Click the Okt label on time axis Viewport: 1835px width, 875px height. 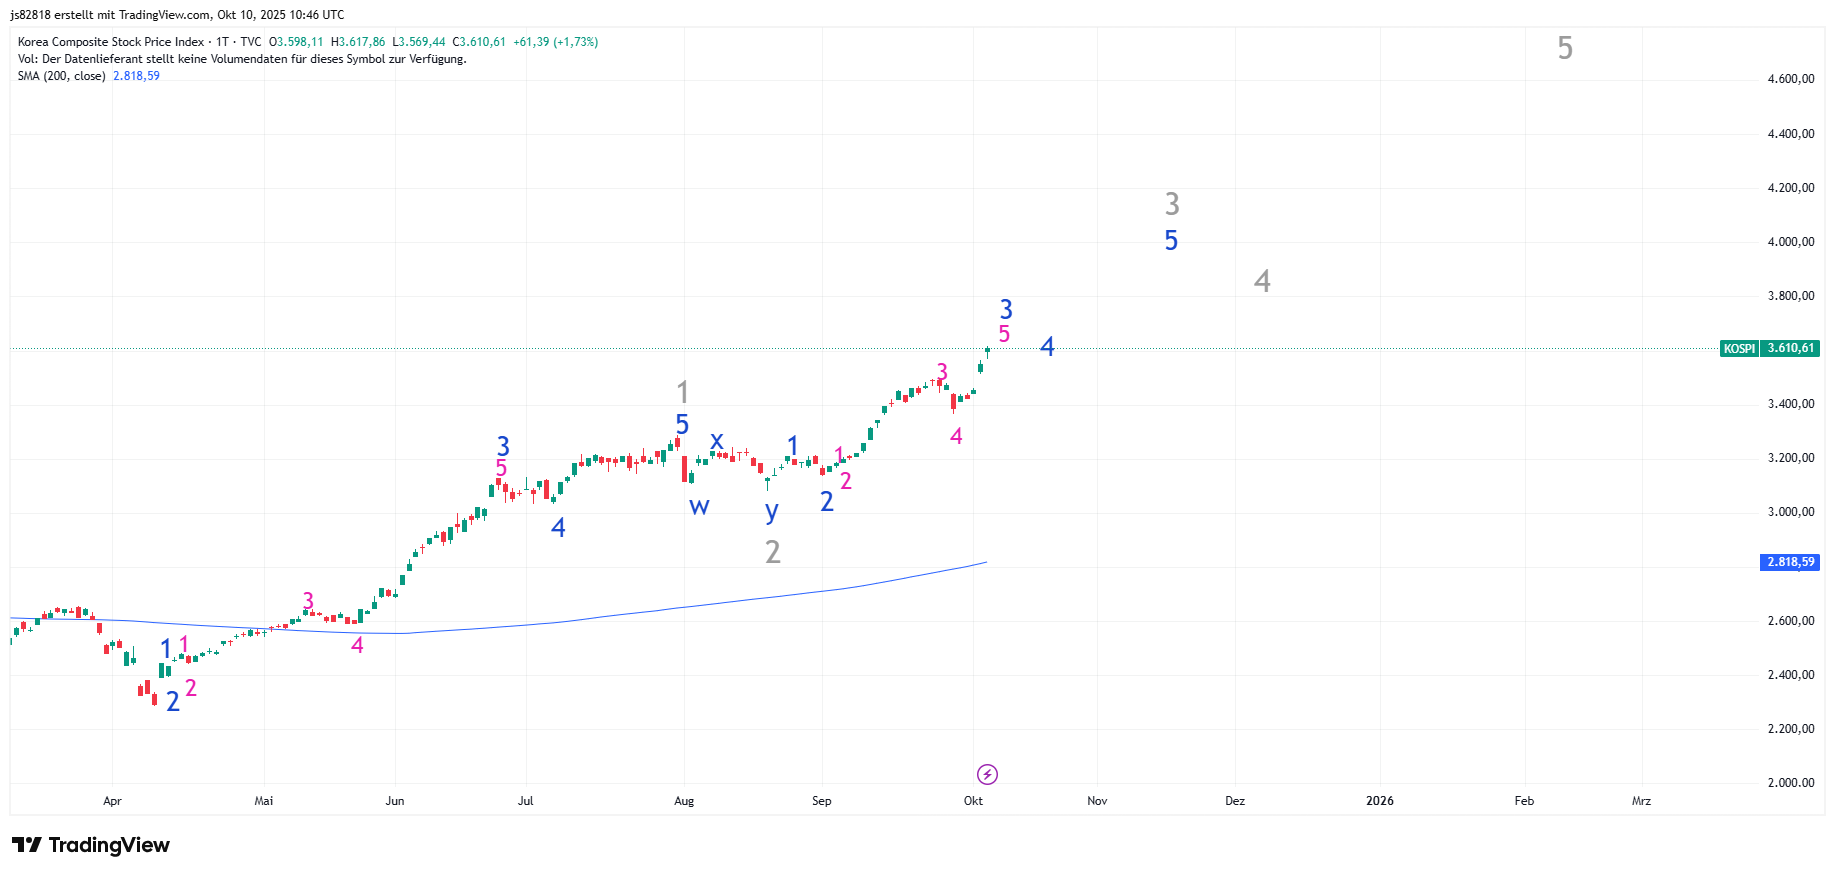[973, 801]
